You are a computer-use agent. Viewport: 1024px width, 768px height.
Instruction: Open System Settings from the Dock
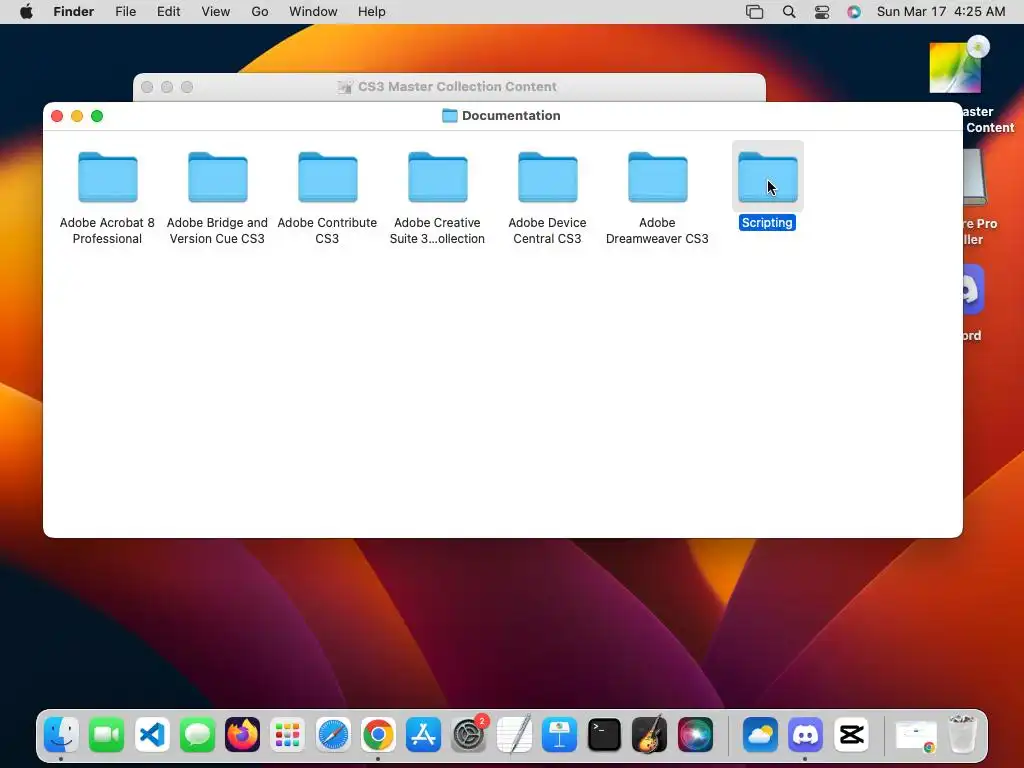469,735
